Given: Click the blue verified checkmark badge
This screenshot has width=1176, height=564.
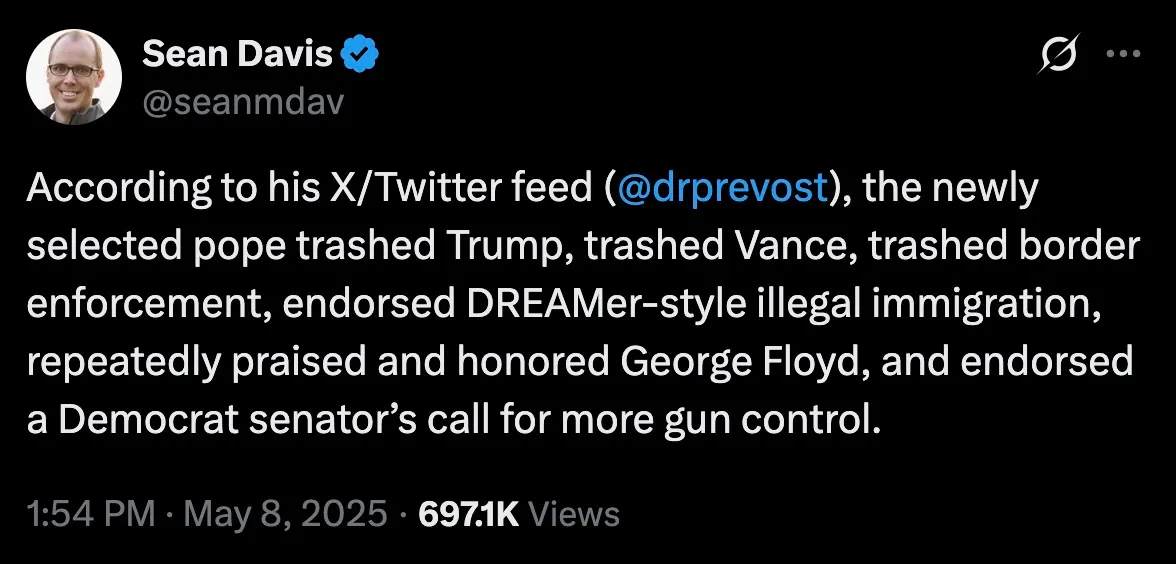Looking at the screenshot, I should coord(361,54).
